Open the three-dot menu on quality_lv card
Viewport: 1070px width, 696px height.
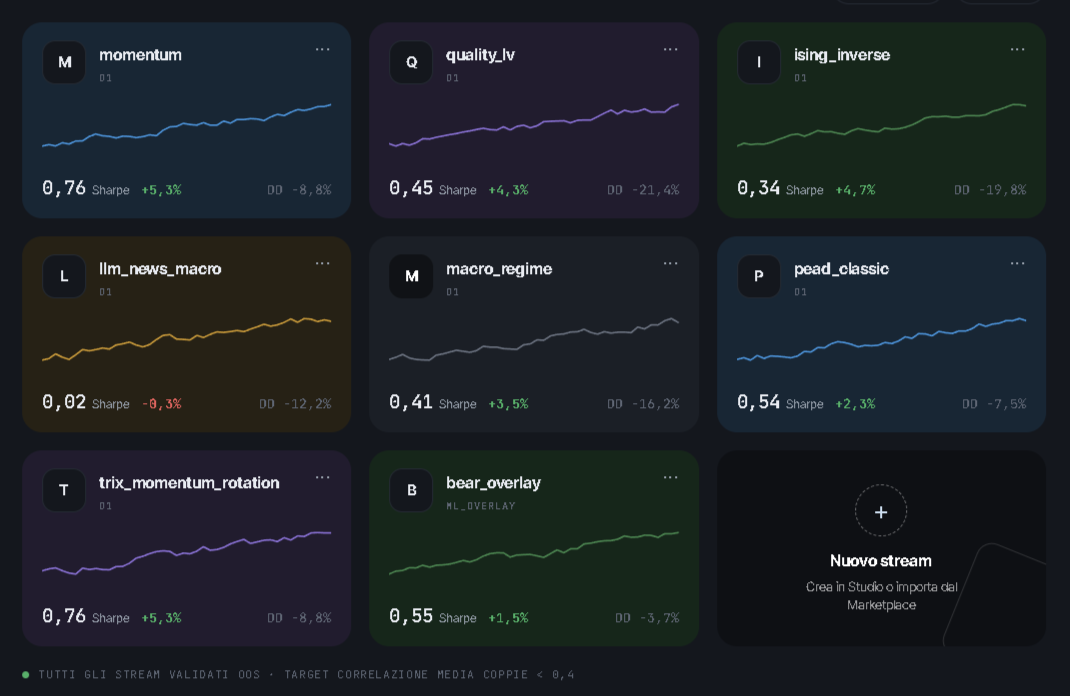pos(671,49)
